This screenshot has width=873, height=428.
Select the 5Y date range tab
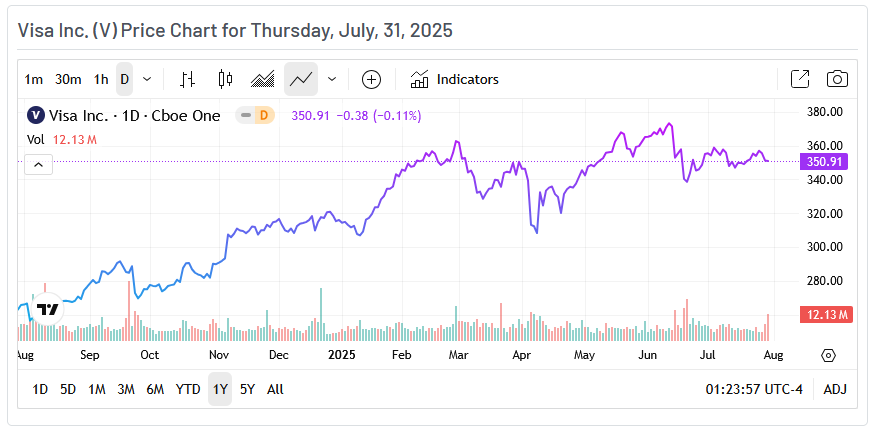pyautogui.click(x=247, y=389)
